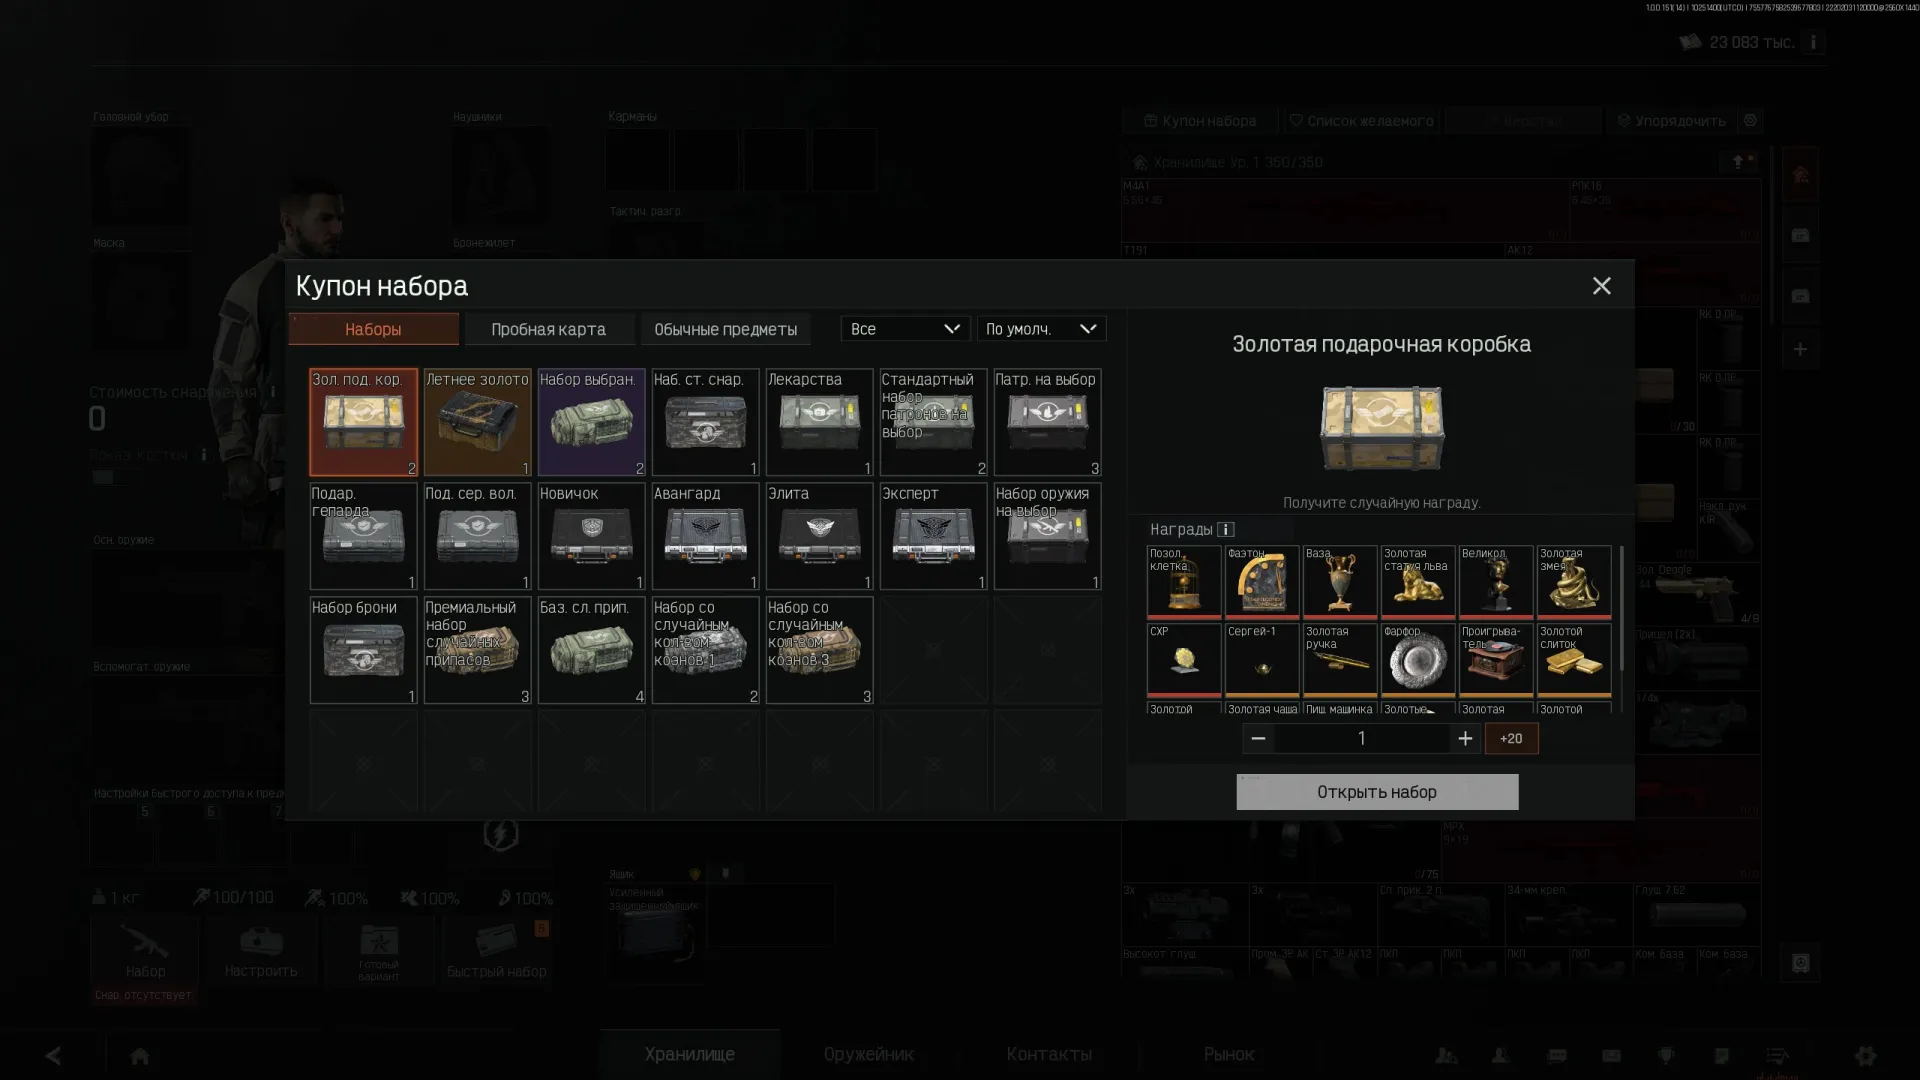Viewport: 1920px width, 1080px height.
Task: Open the По умолч. sort dropdown
Action: pyautogui.click(x=1041, y=329)
